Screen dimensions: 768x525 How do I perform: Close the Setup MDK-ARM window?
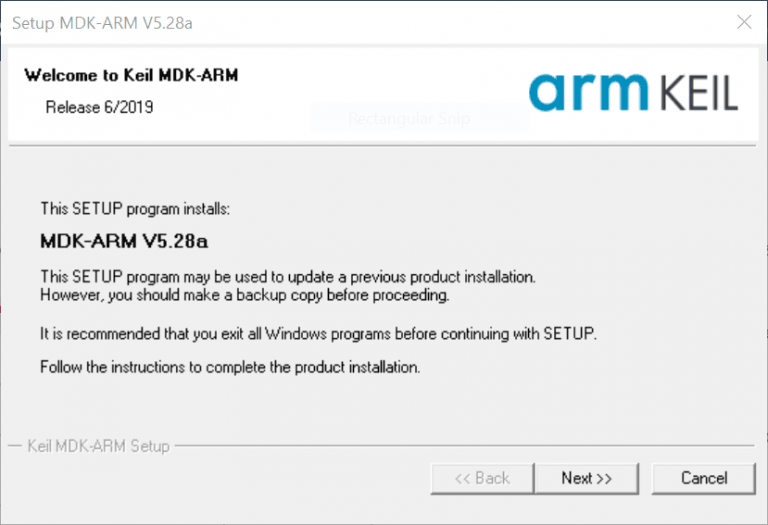pos(743,21)
